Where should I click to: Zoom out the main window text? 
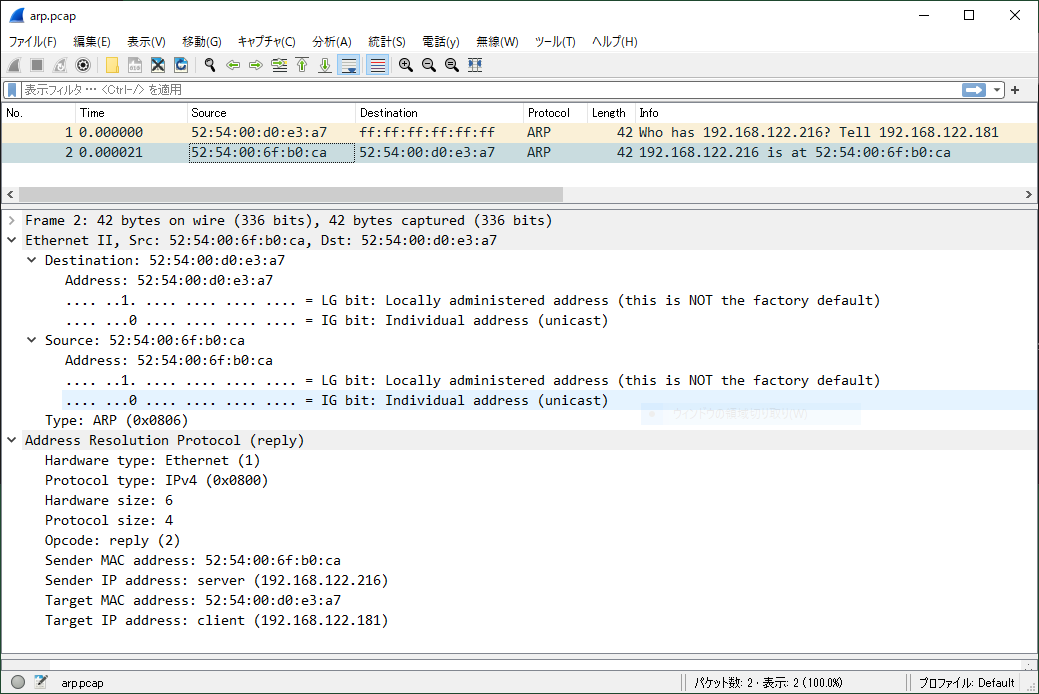[x=429, y=65]
